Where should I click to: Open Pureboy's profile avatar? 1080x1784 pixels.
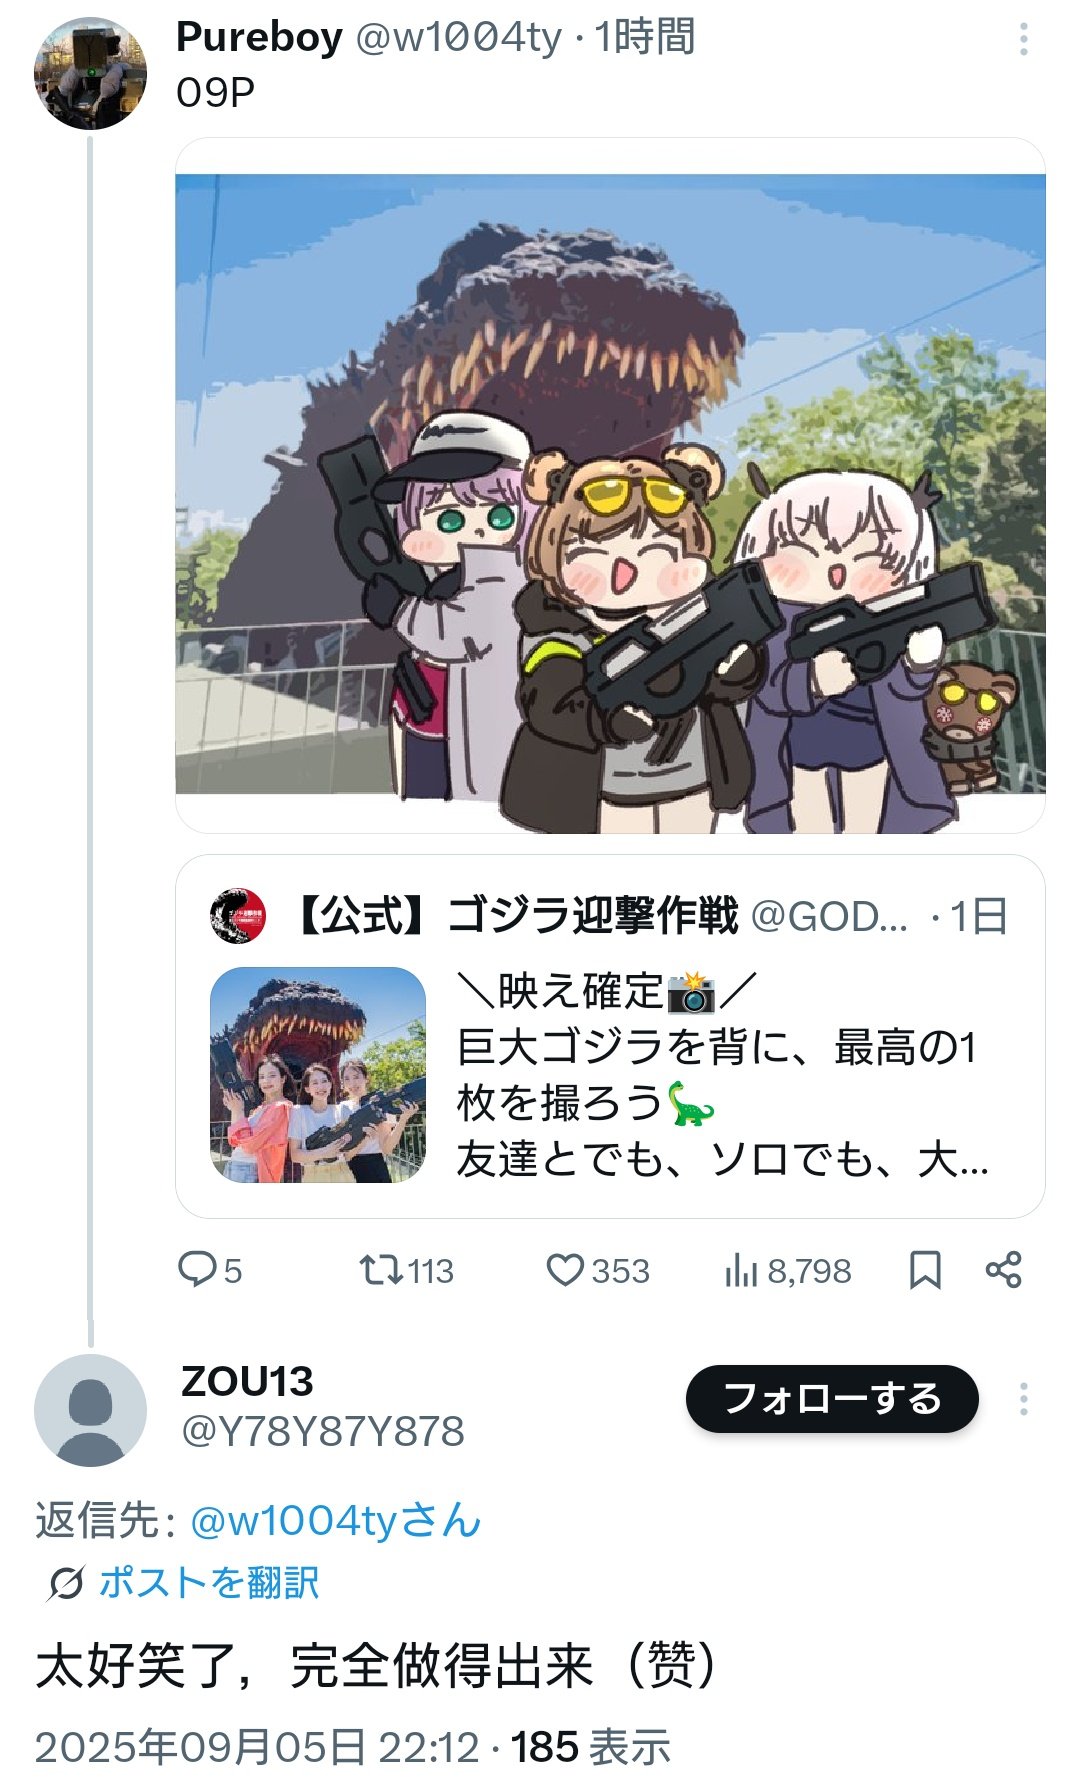pos(90,73)
